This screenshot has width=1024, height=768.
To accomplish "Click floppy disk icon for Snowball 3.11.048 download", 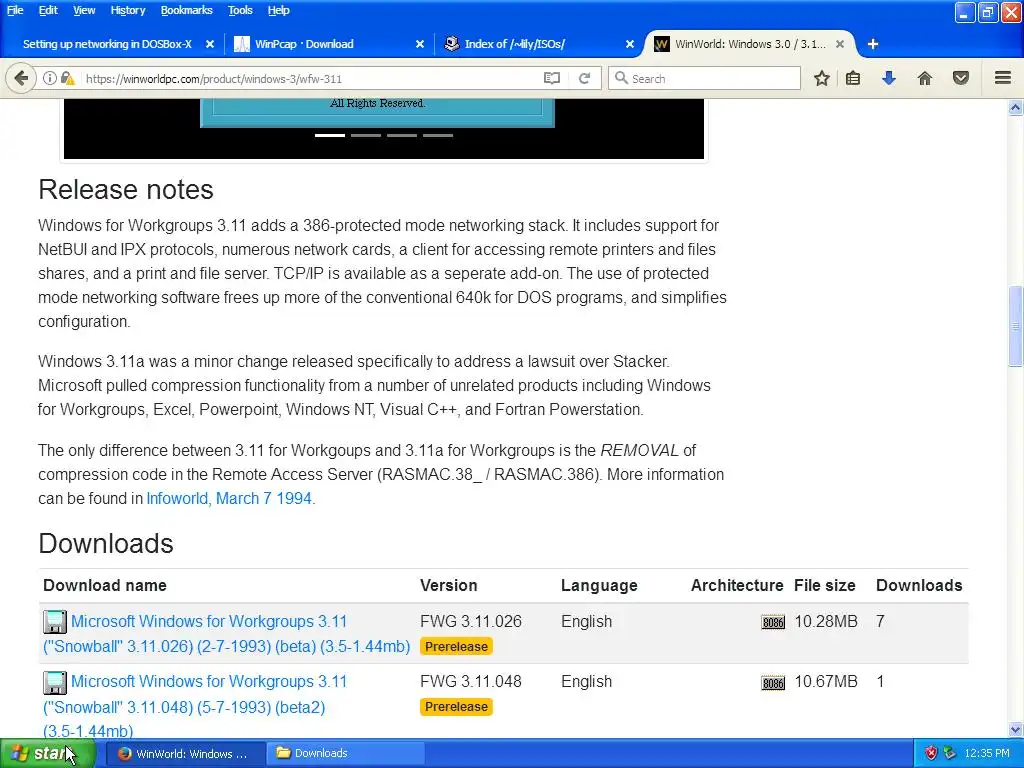I will click(x=55, y=682).
